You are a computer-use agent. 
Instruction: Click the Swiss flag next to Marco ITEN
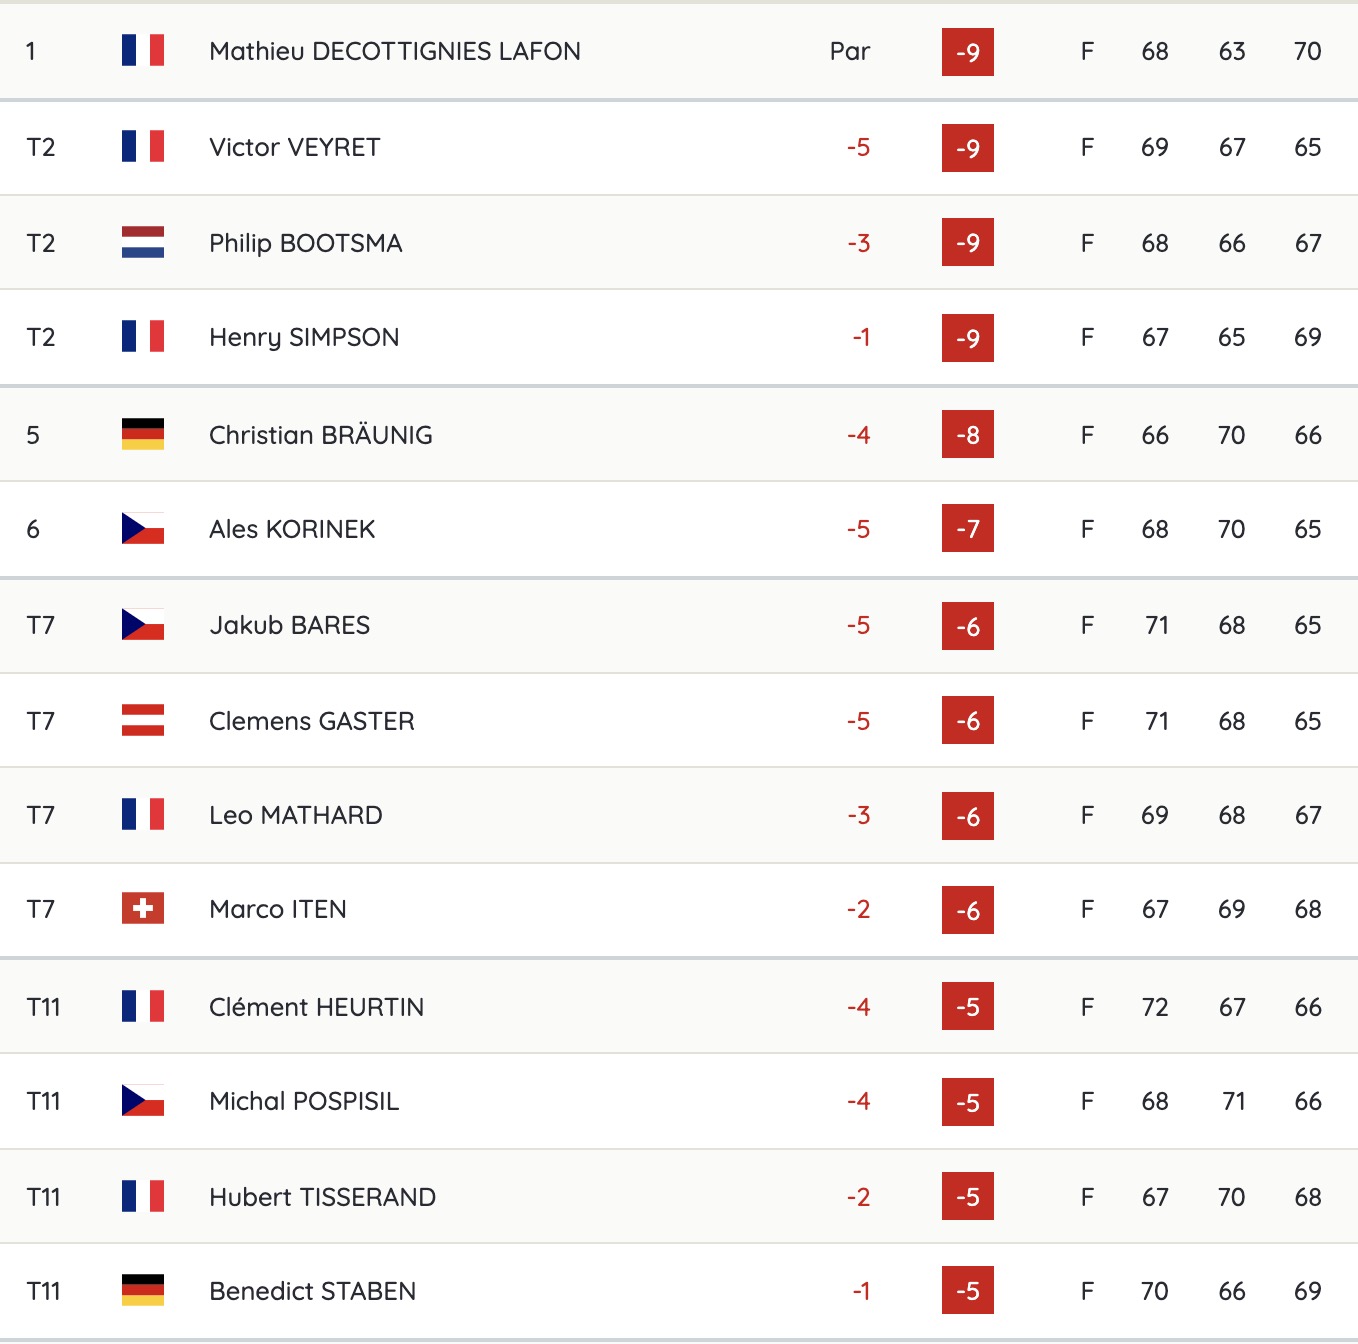point(143,908)
